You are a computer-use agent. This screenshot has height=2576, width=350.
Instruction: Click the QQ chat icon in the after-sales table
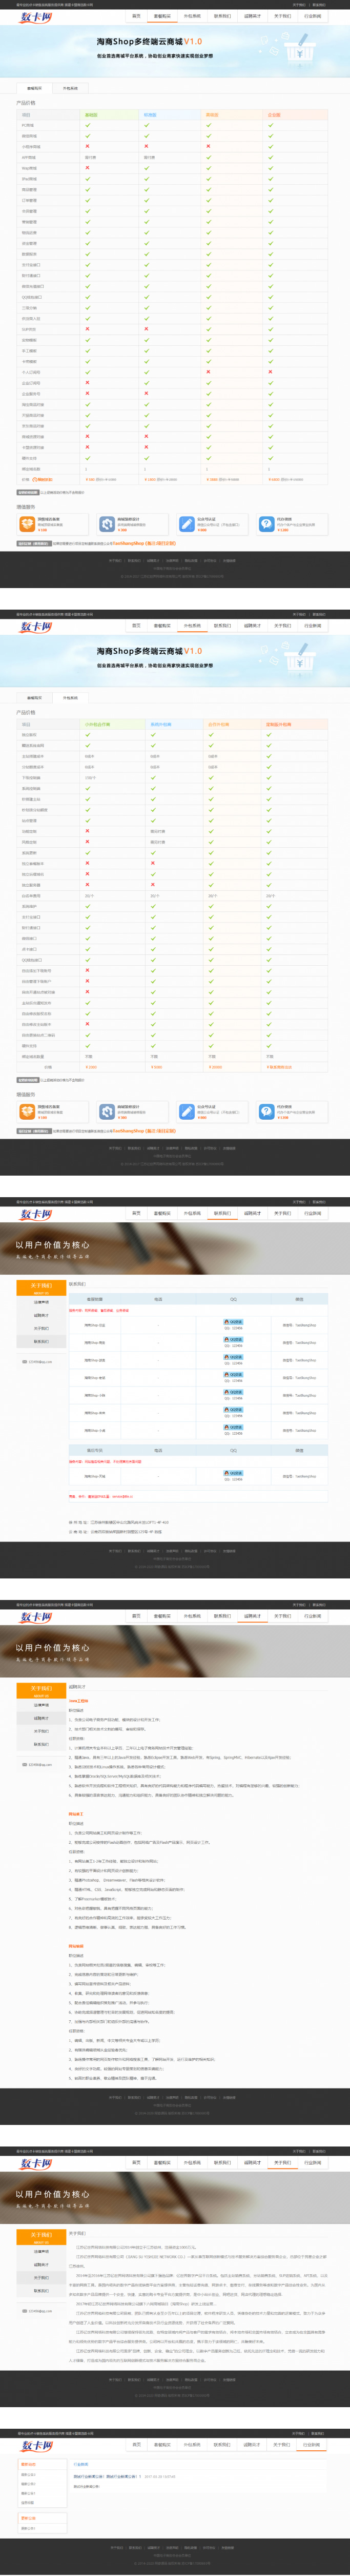coord(233,1473)
